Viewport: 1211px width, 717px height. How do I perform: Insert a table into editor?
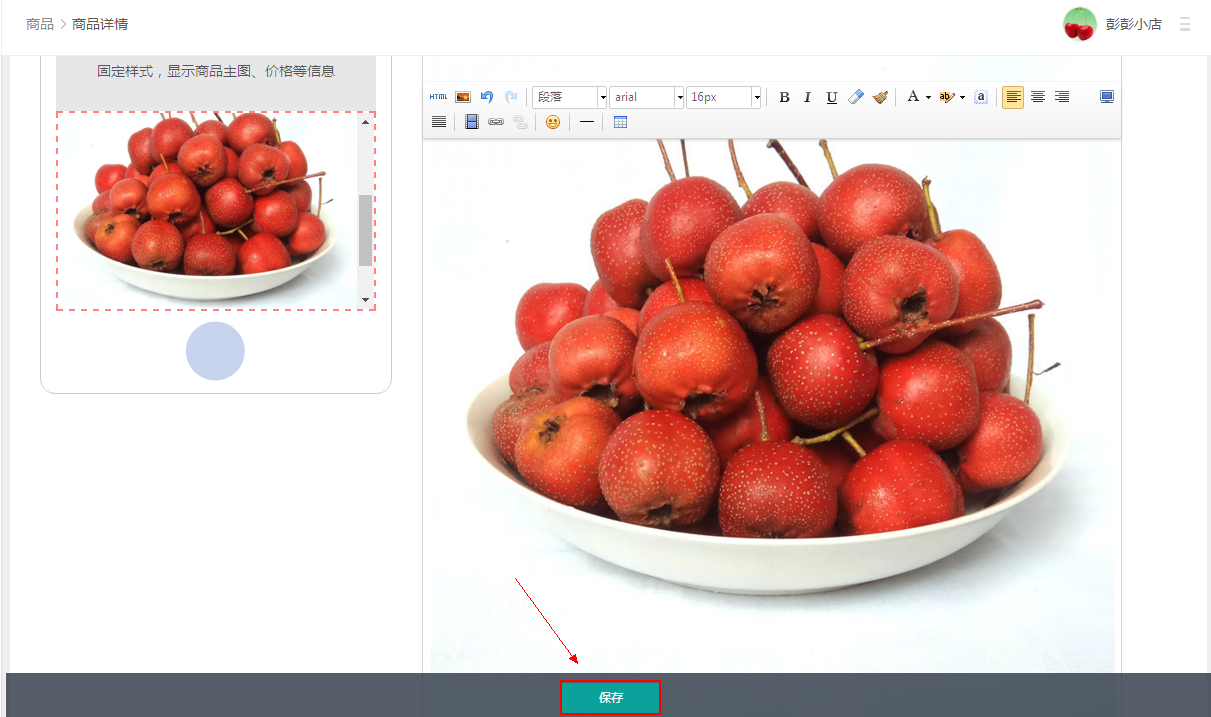pyautogui.click(x=620, y=122)
